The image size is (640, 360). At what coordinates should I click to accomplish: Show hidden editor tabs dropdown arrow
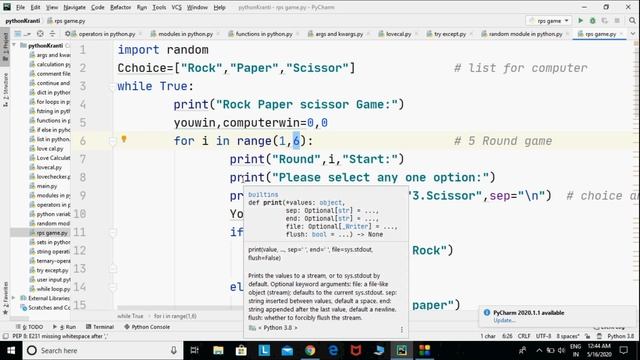click(633, 34)
